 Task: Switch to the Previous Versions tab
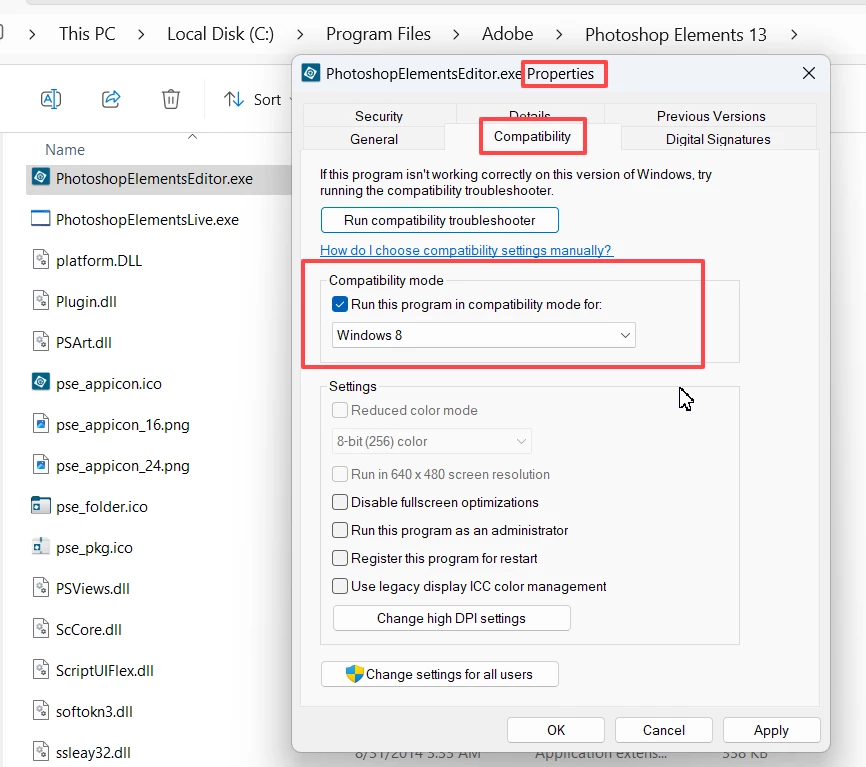711,116
